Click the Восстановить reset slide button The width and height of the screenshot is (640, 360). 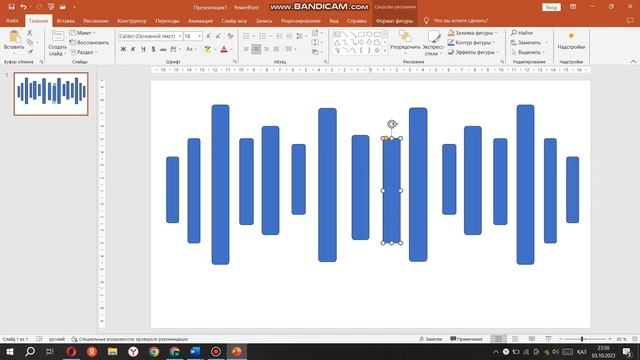(x=89, y=42)
